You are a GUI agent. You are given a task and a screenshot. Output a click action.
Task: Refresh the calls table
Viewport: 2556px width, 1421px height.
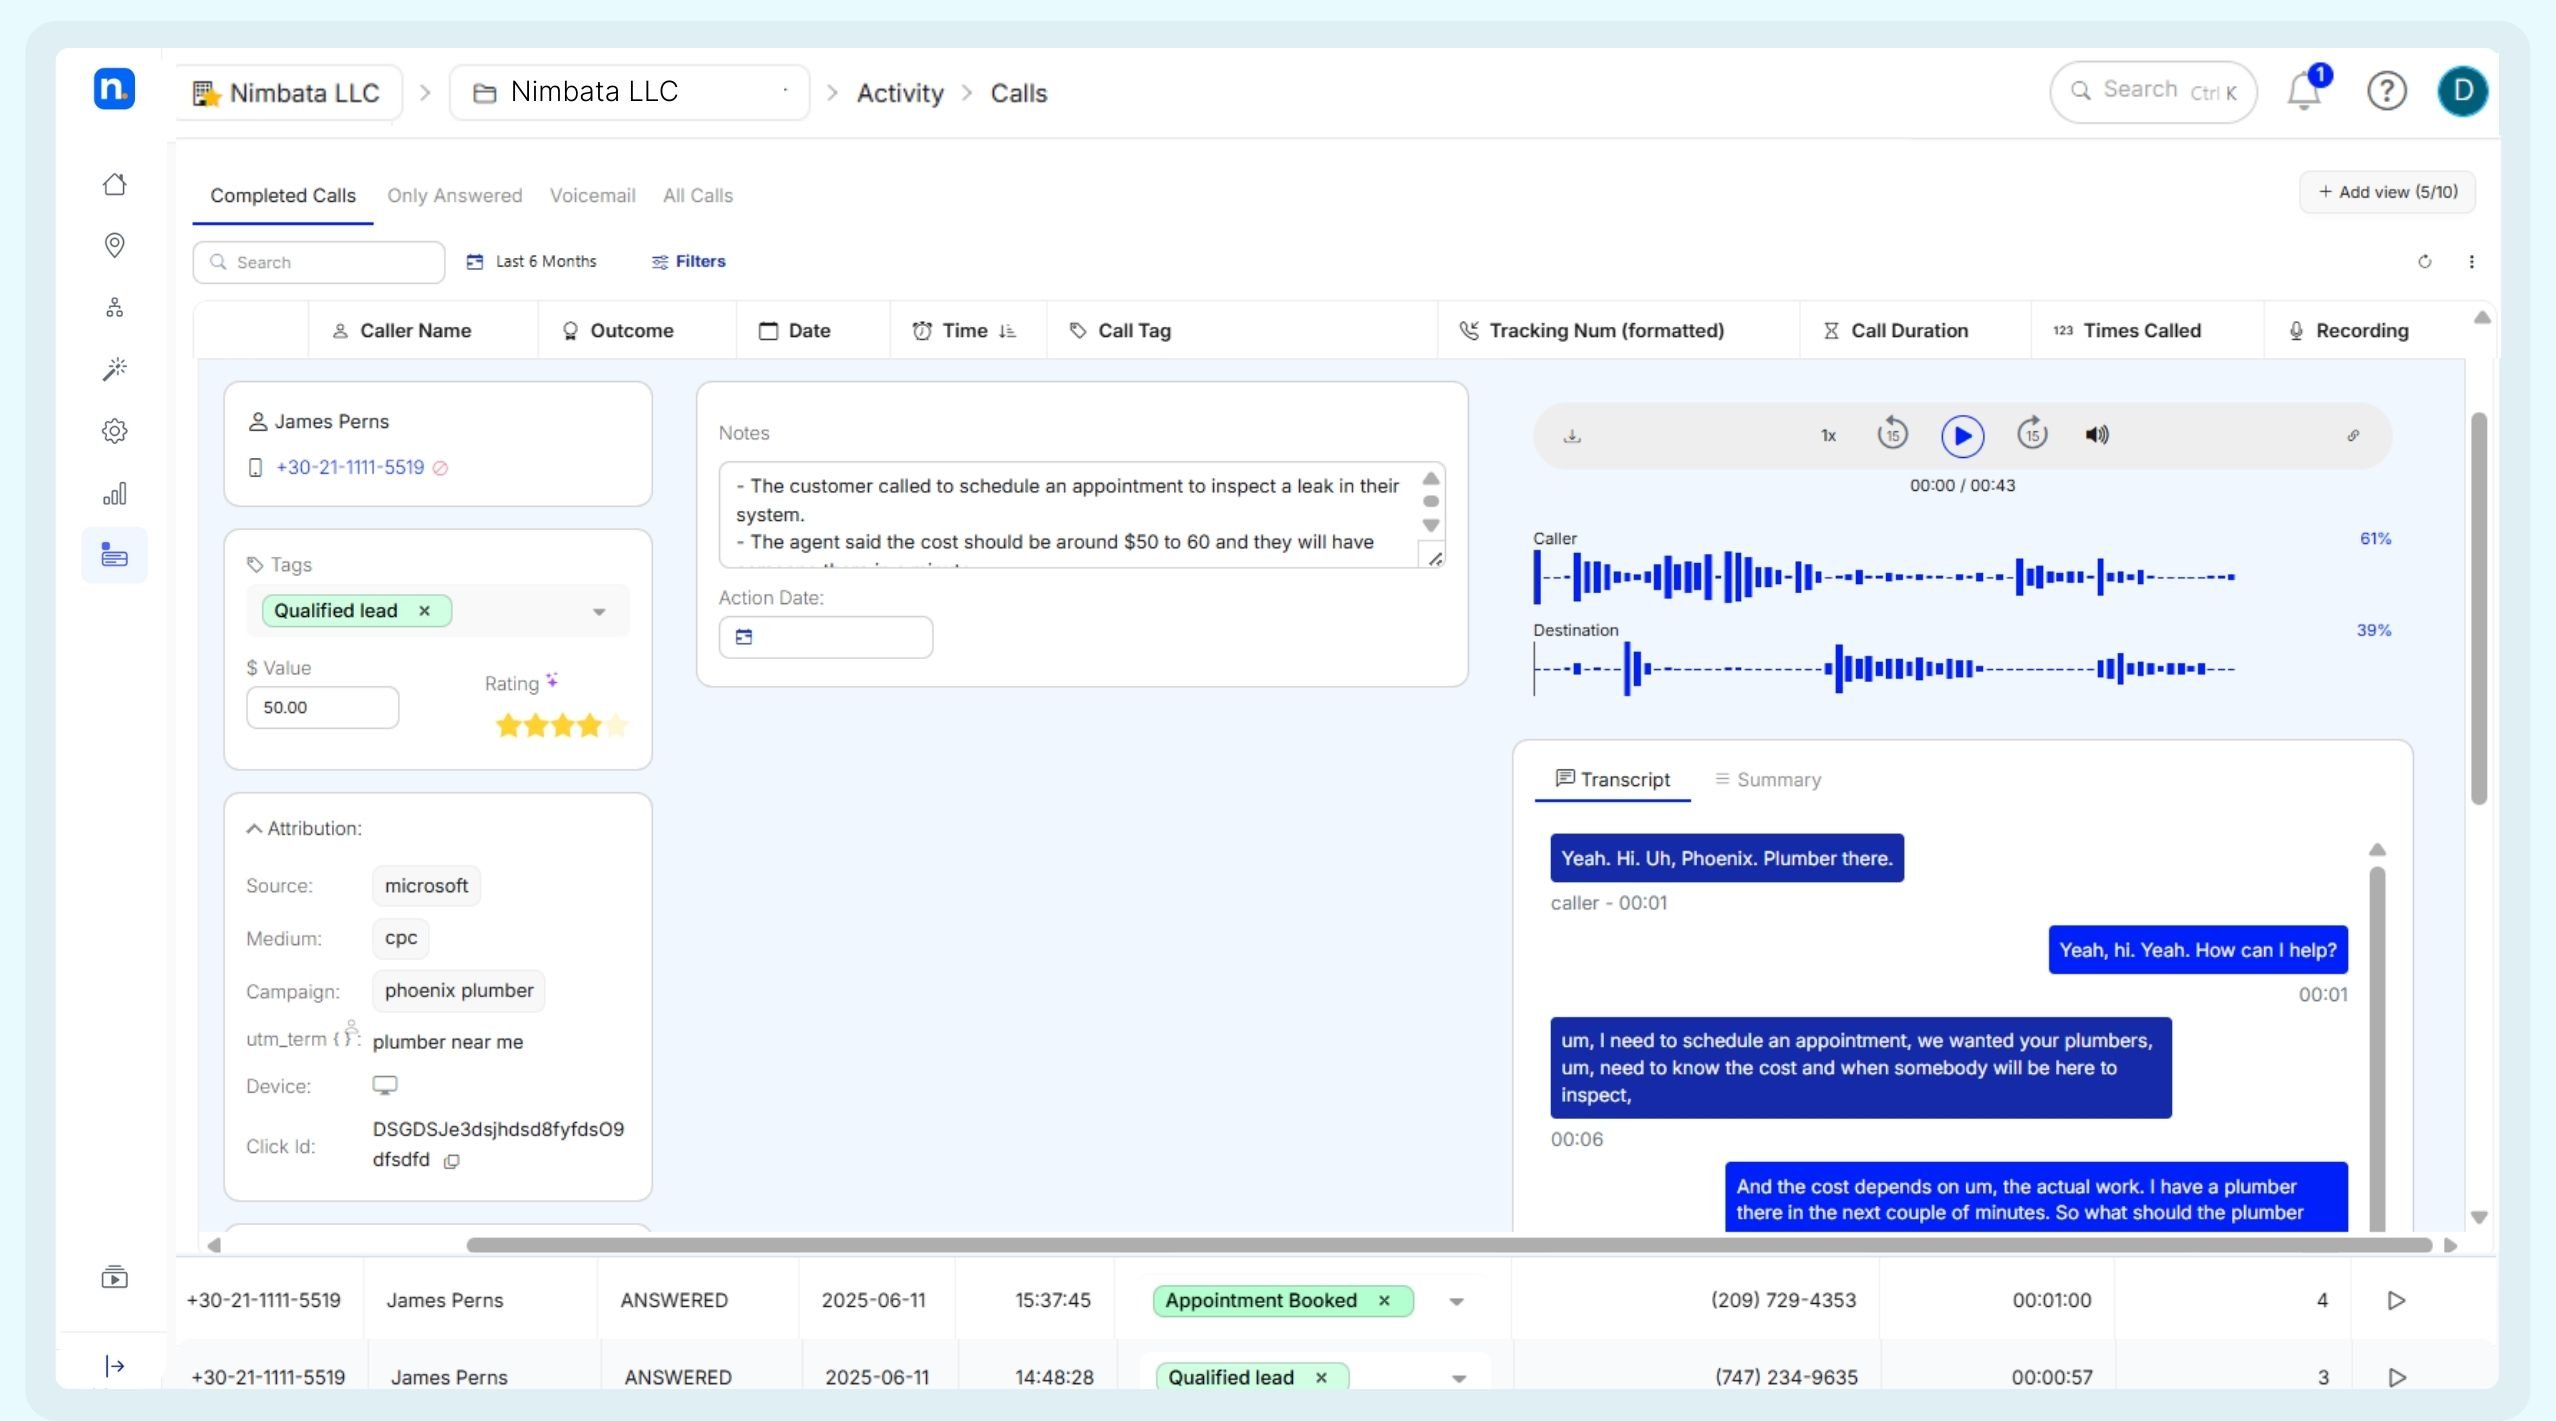[x=2424, y=262]
